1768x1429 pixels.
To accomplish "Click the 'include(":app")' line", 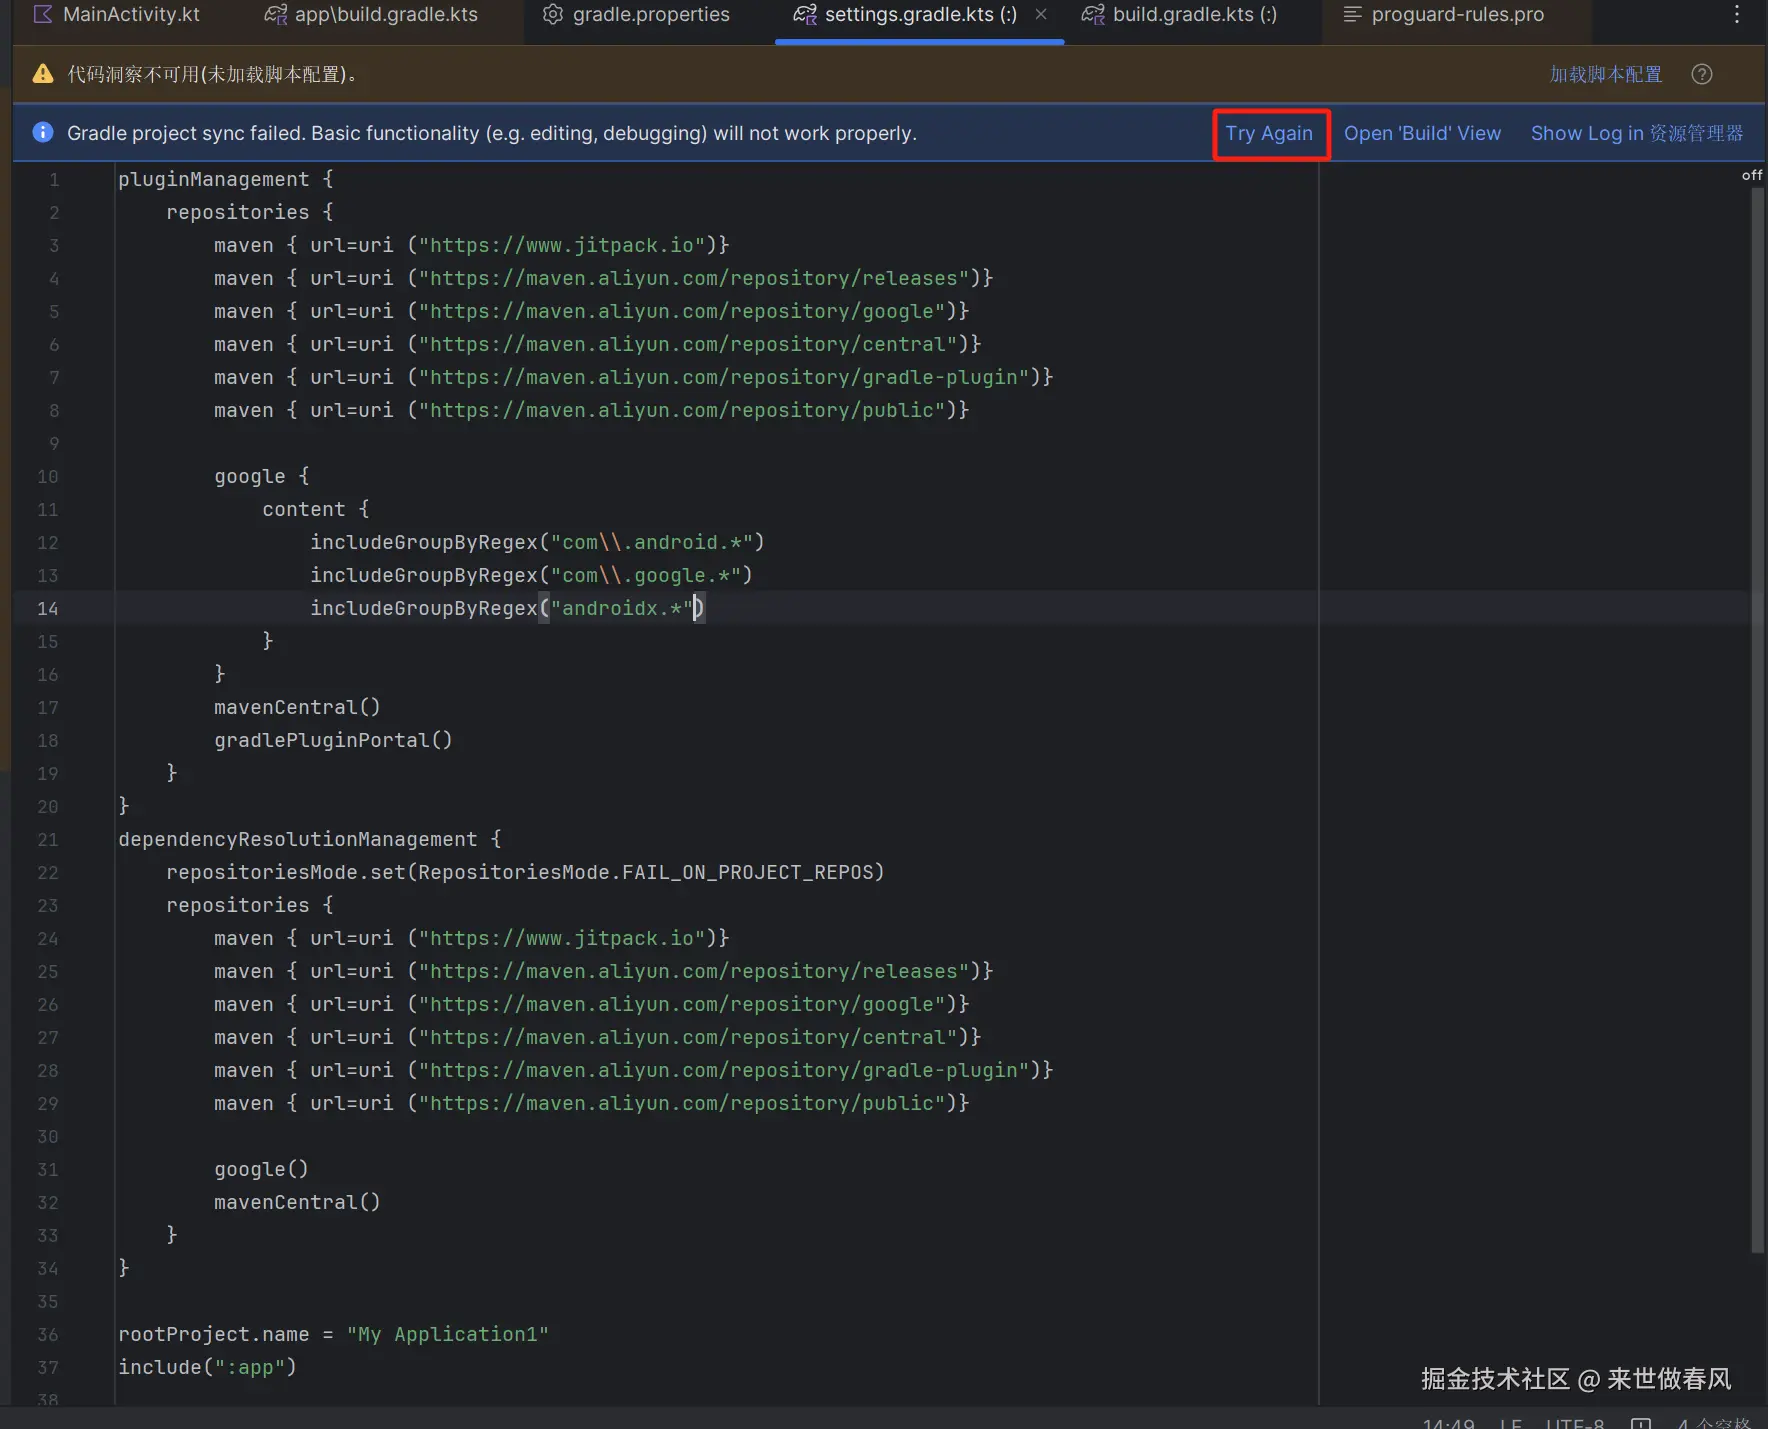I will point(208,1367).
